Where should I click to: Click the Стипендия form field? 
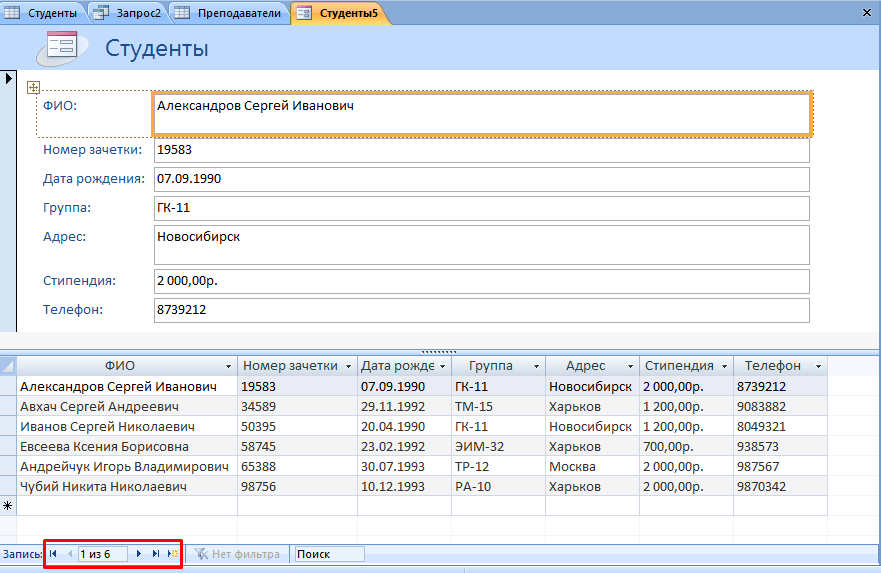pos(482,281)
